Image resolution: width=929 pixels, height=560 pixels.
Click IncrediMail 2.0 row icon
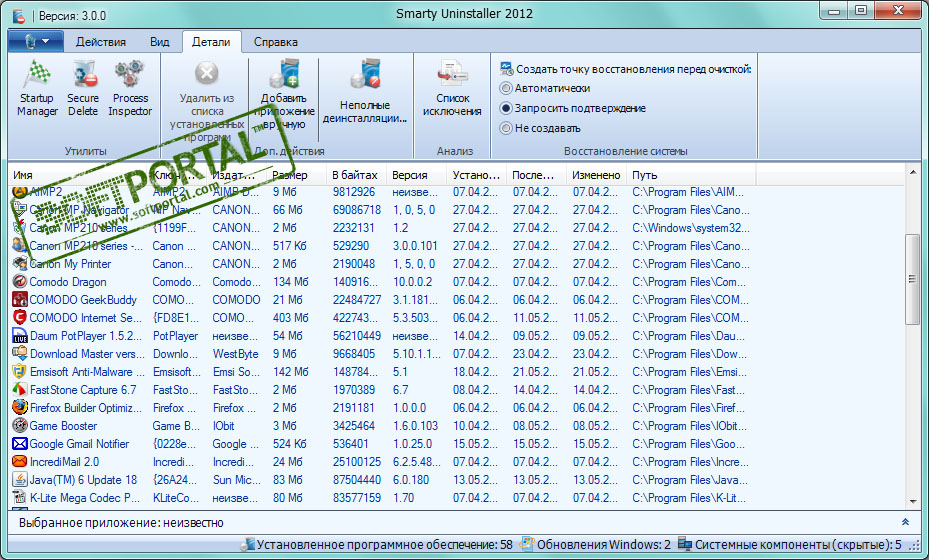(20, 461)
